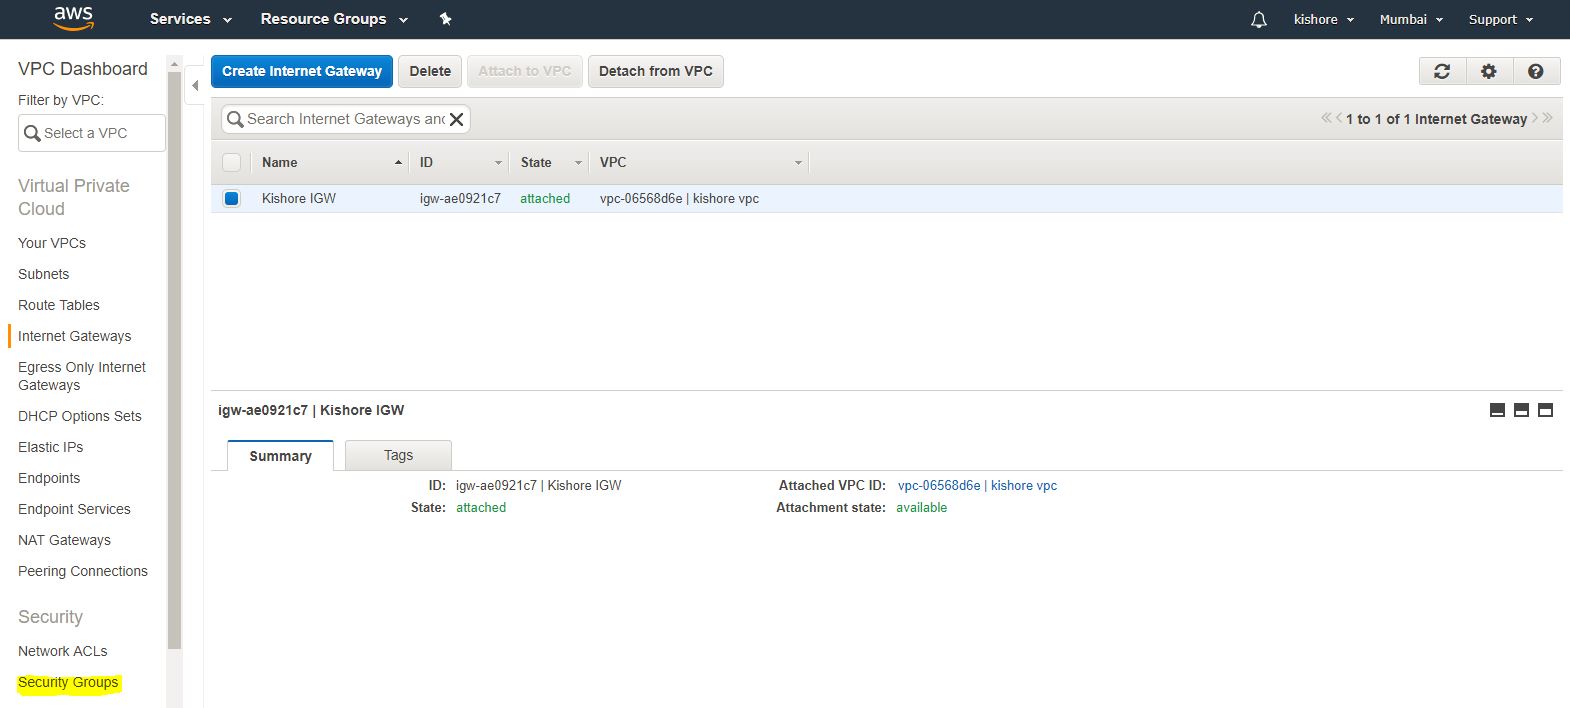
Task: Uncheck the Kishore IGW row checkbox
Action: coord(232,198)
